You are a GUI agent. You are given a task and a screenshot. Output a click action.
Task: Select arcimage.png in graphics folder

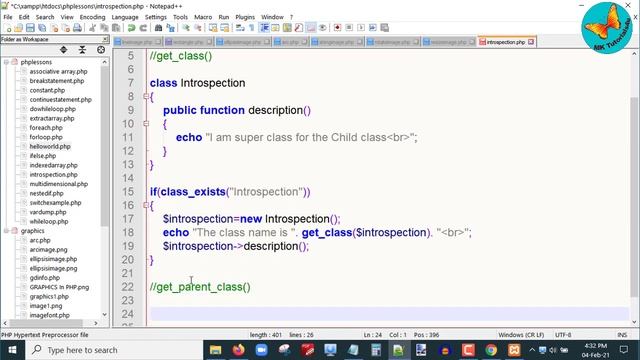[48, 250]
